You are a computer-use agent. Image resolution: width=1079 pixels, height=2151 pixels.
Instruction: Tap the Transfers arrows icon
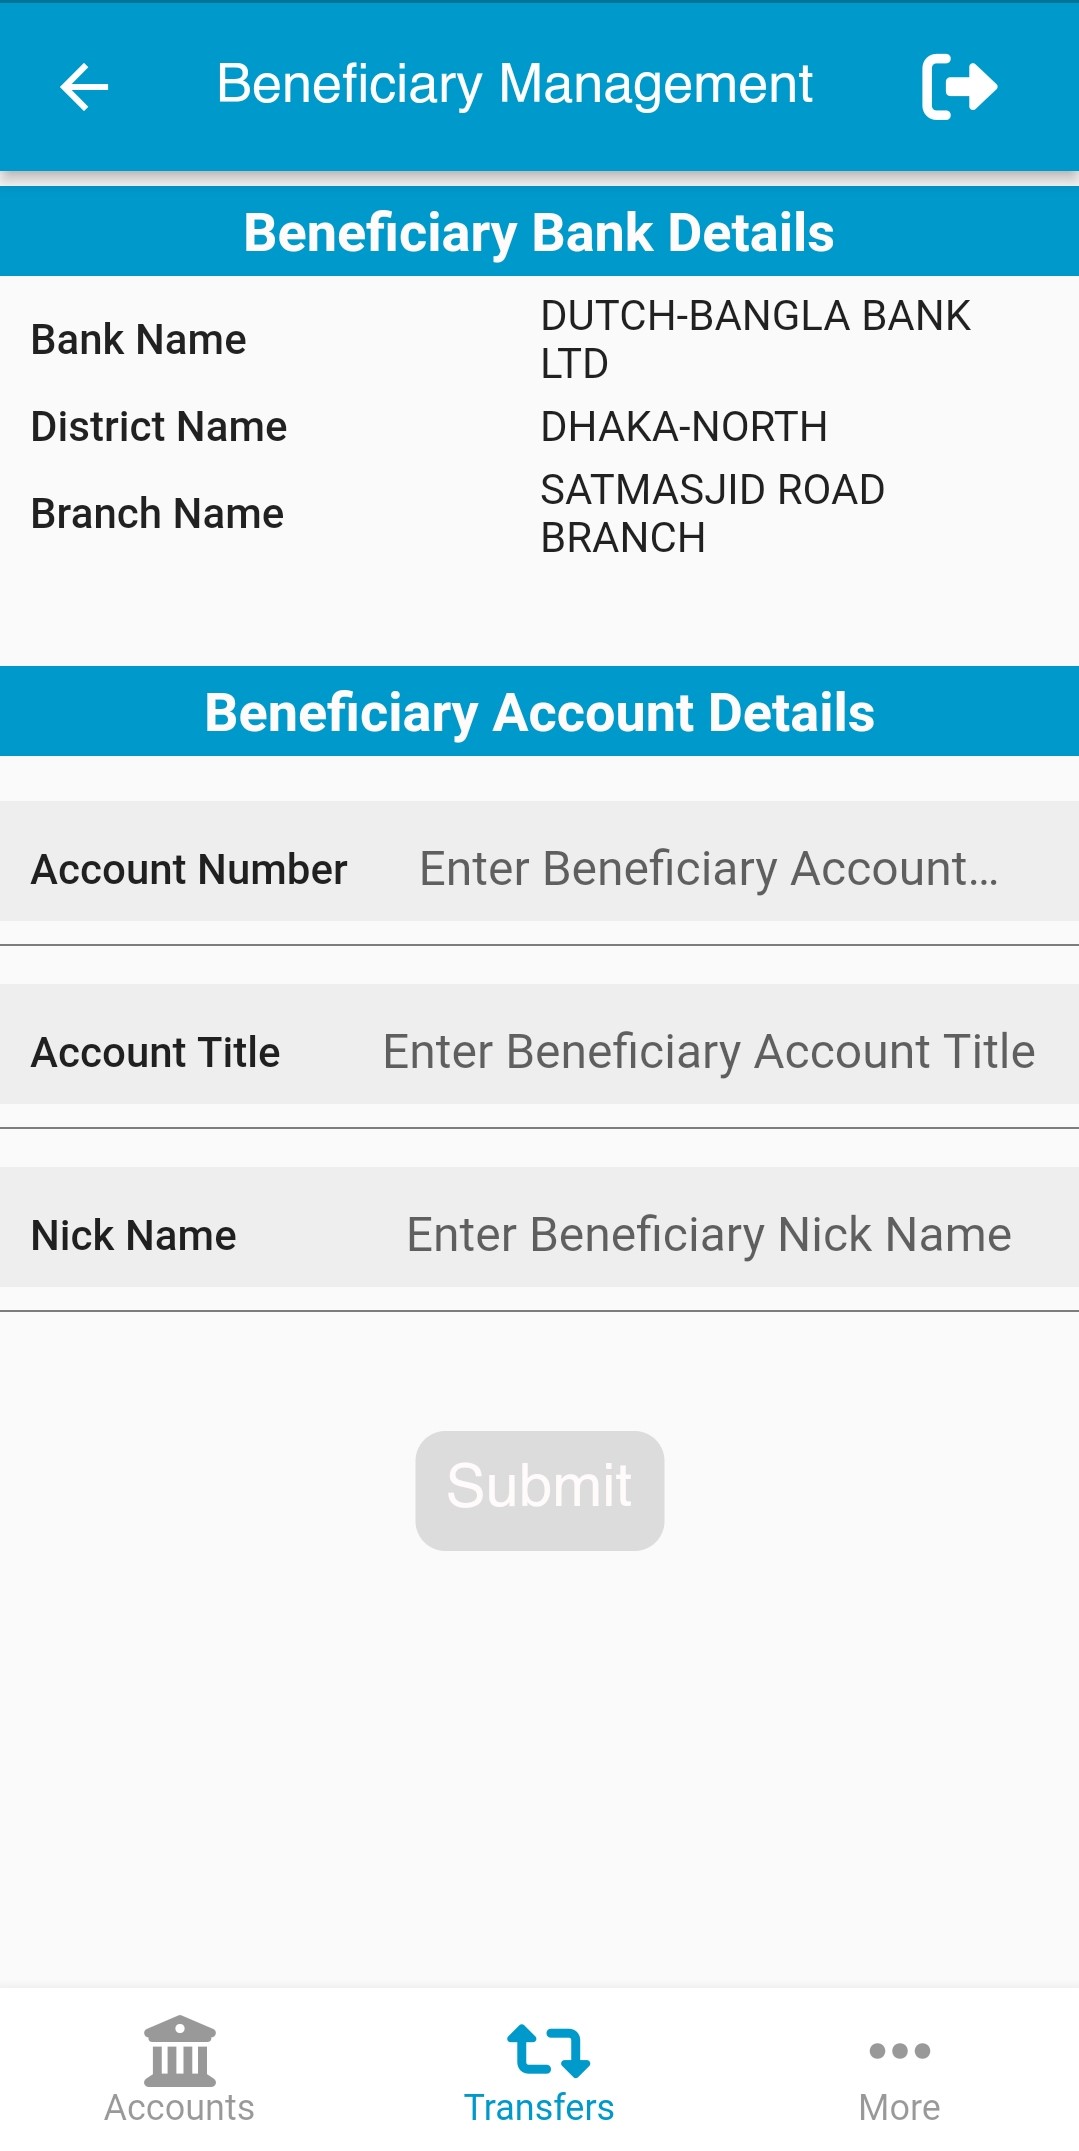point(548,2050)
